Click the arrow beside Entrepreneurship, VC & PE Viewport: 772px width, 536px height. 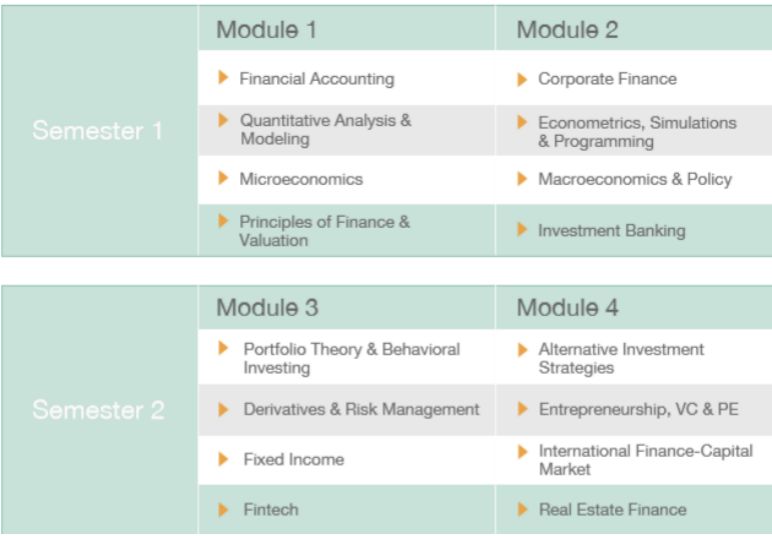522,409
